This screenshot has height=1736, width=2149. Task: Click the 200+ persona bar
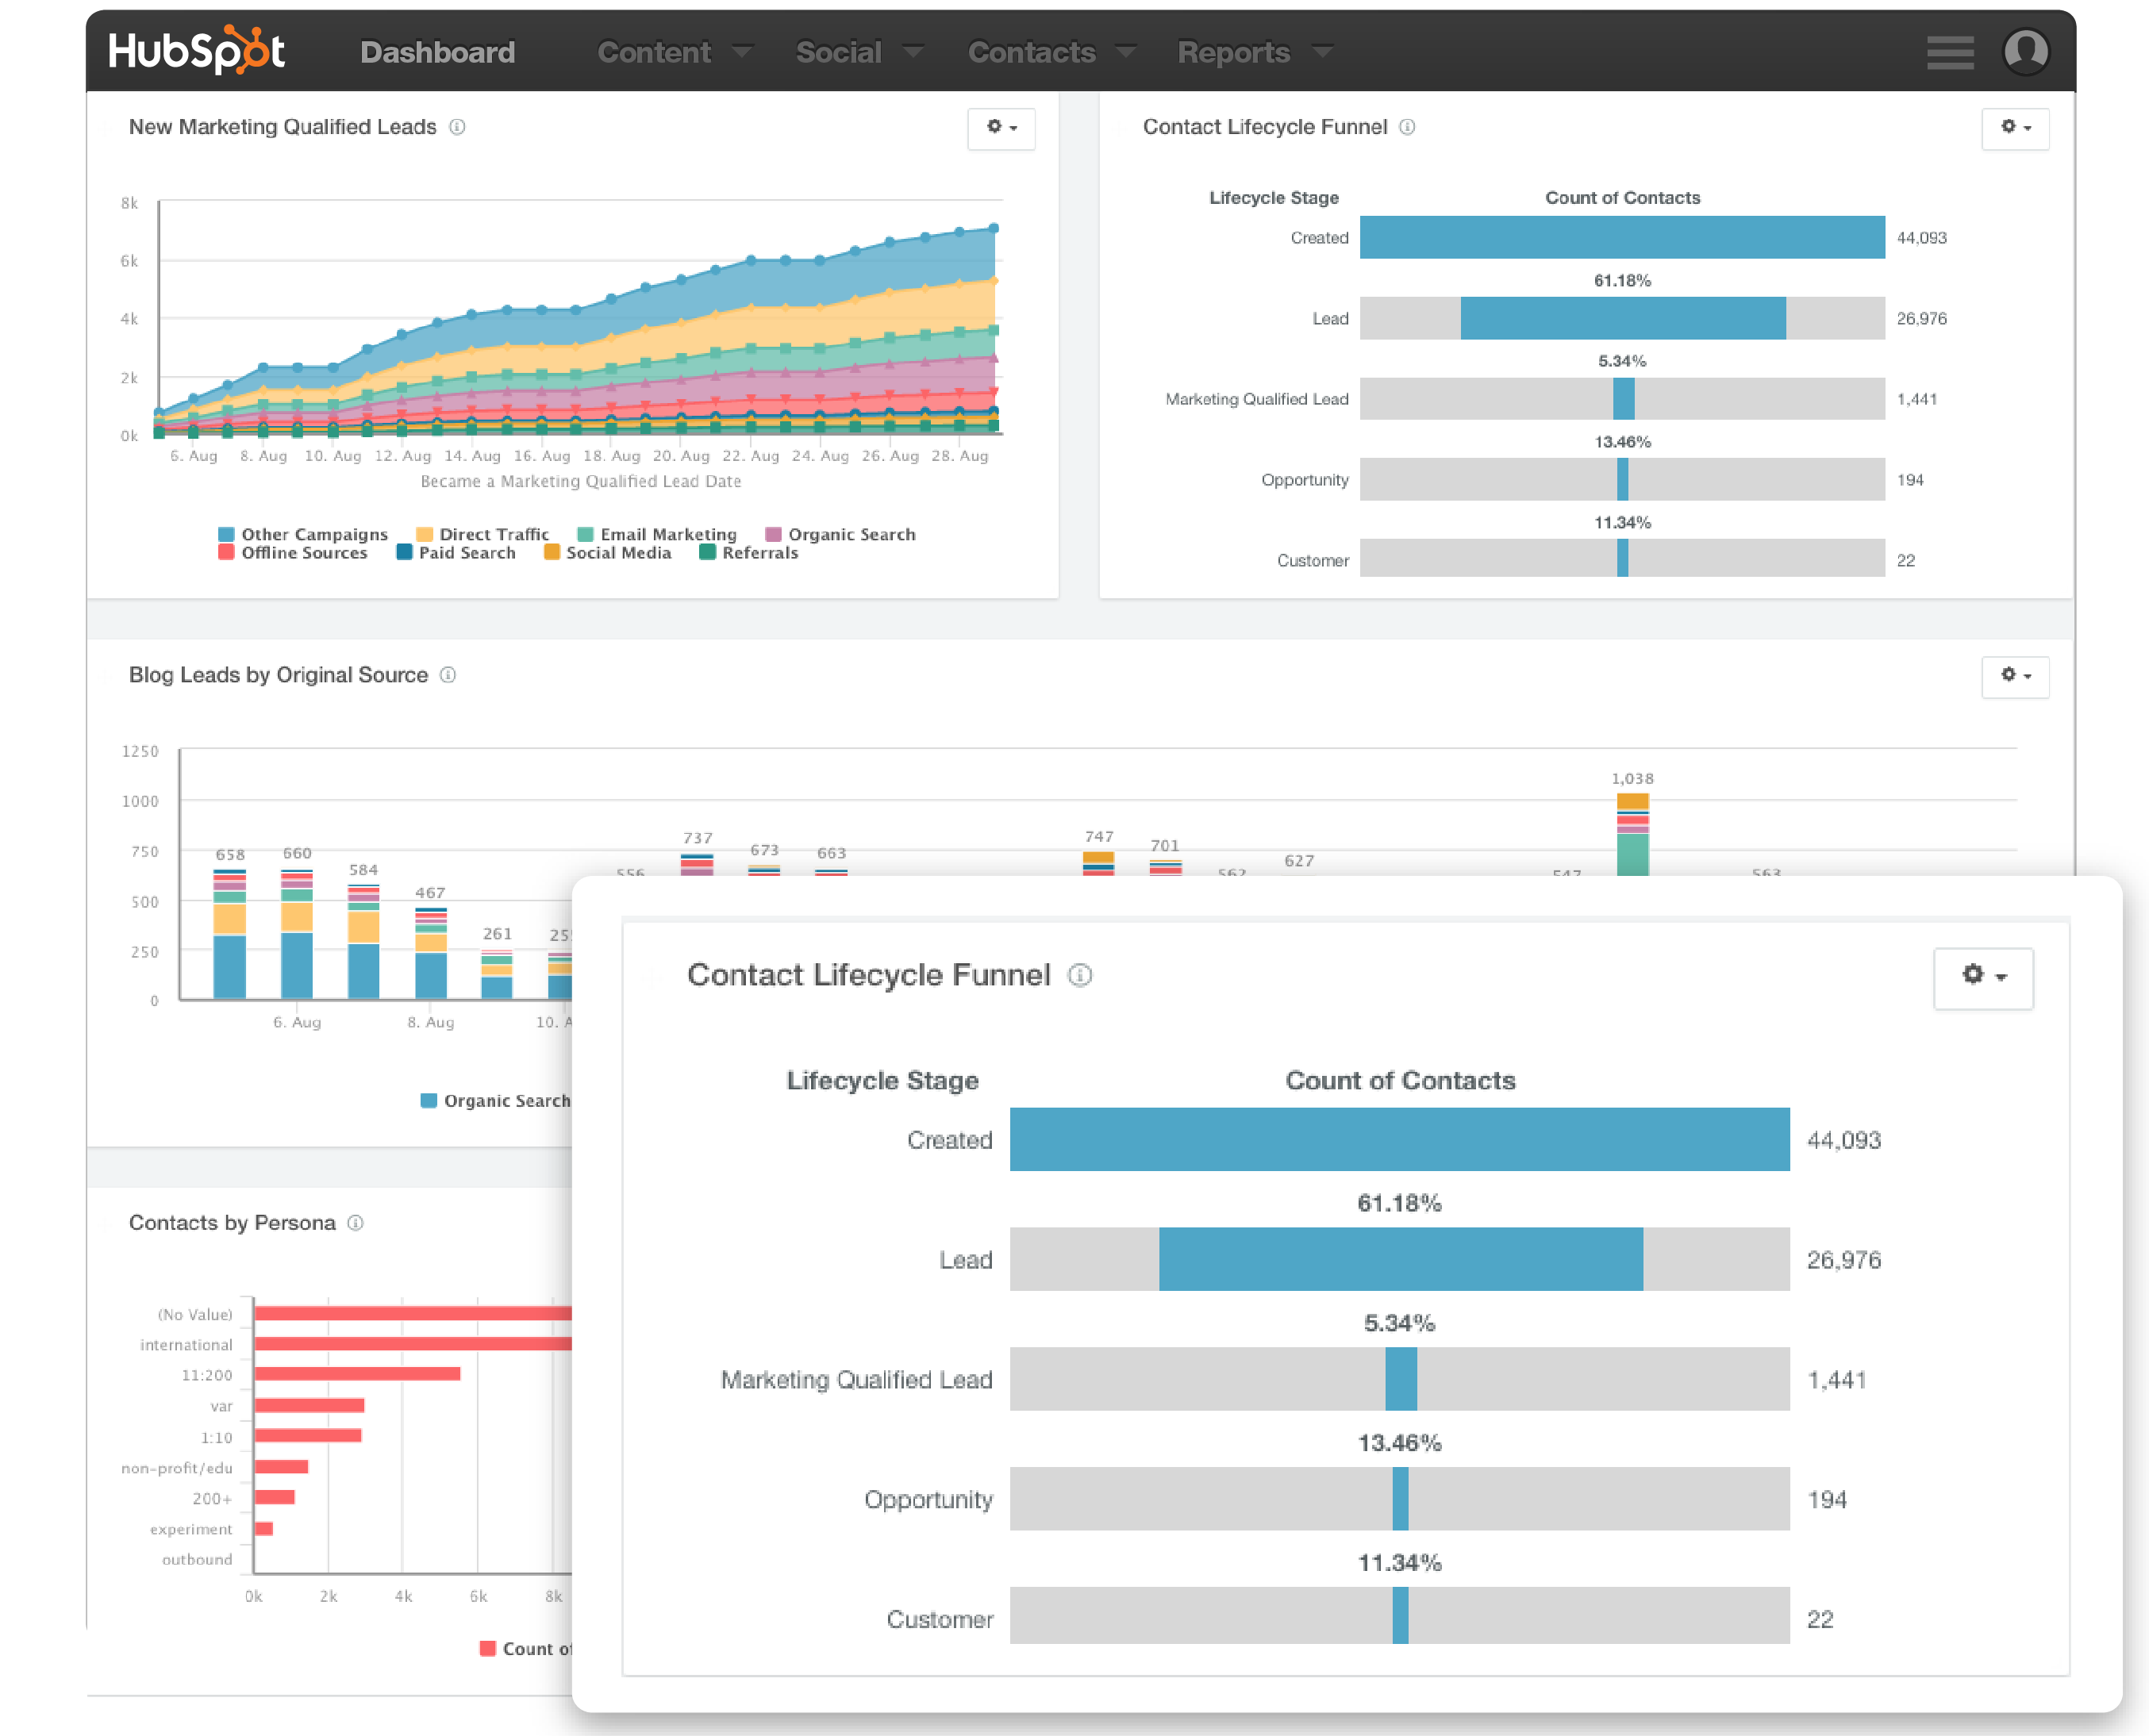(274, 1498)
